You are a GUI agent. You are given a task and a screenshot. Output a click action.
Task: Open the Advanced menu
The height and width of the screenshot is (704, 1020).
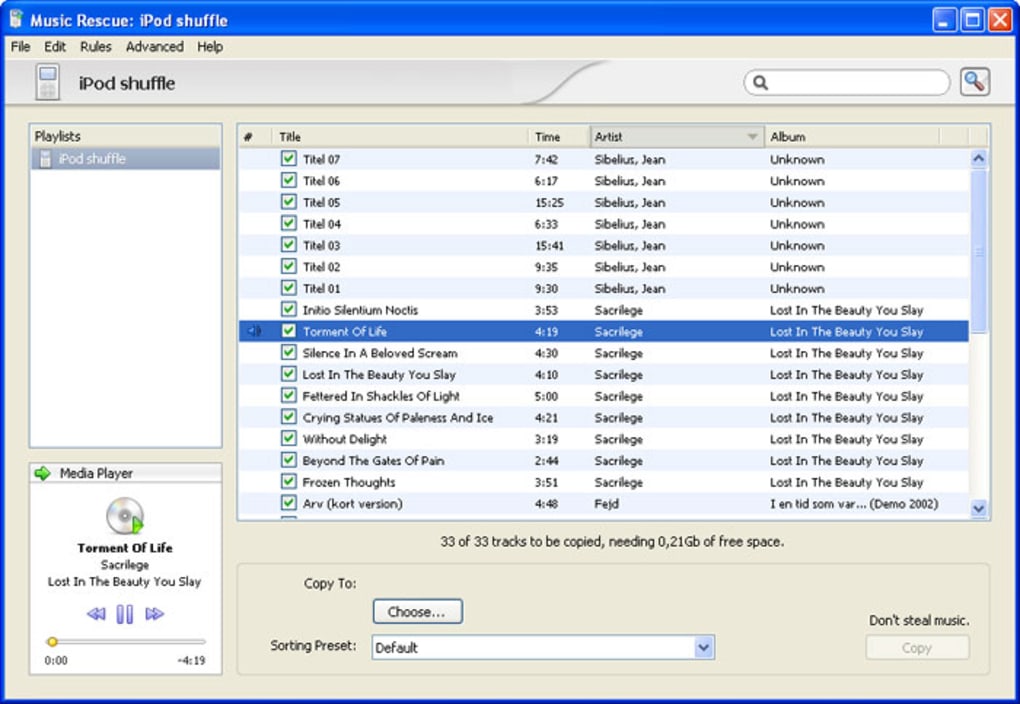155,47
